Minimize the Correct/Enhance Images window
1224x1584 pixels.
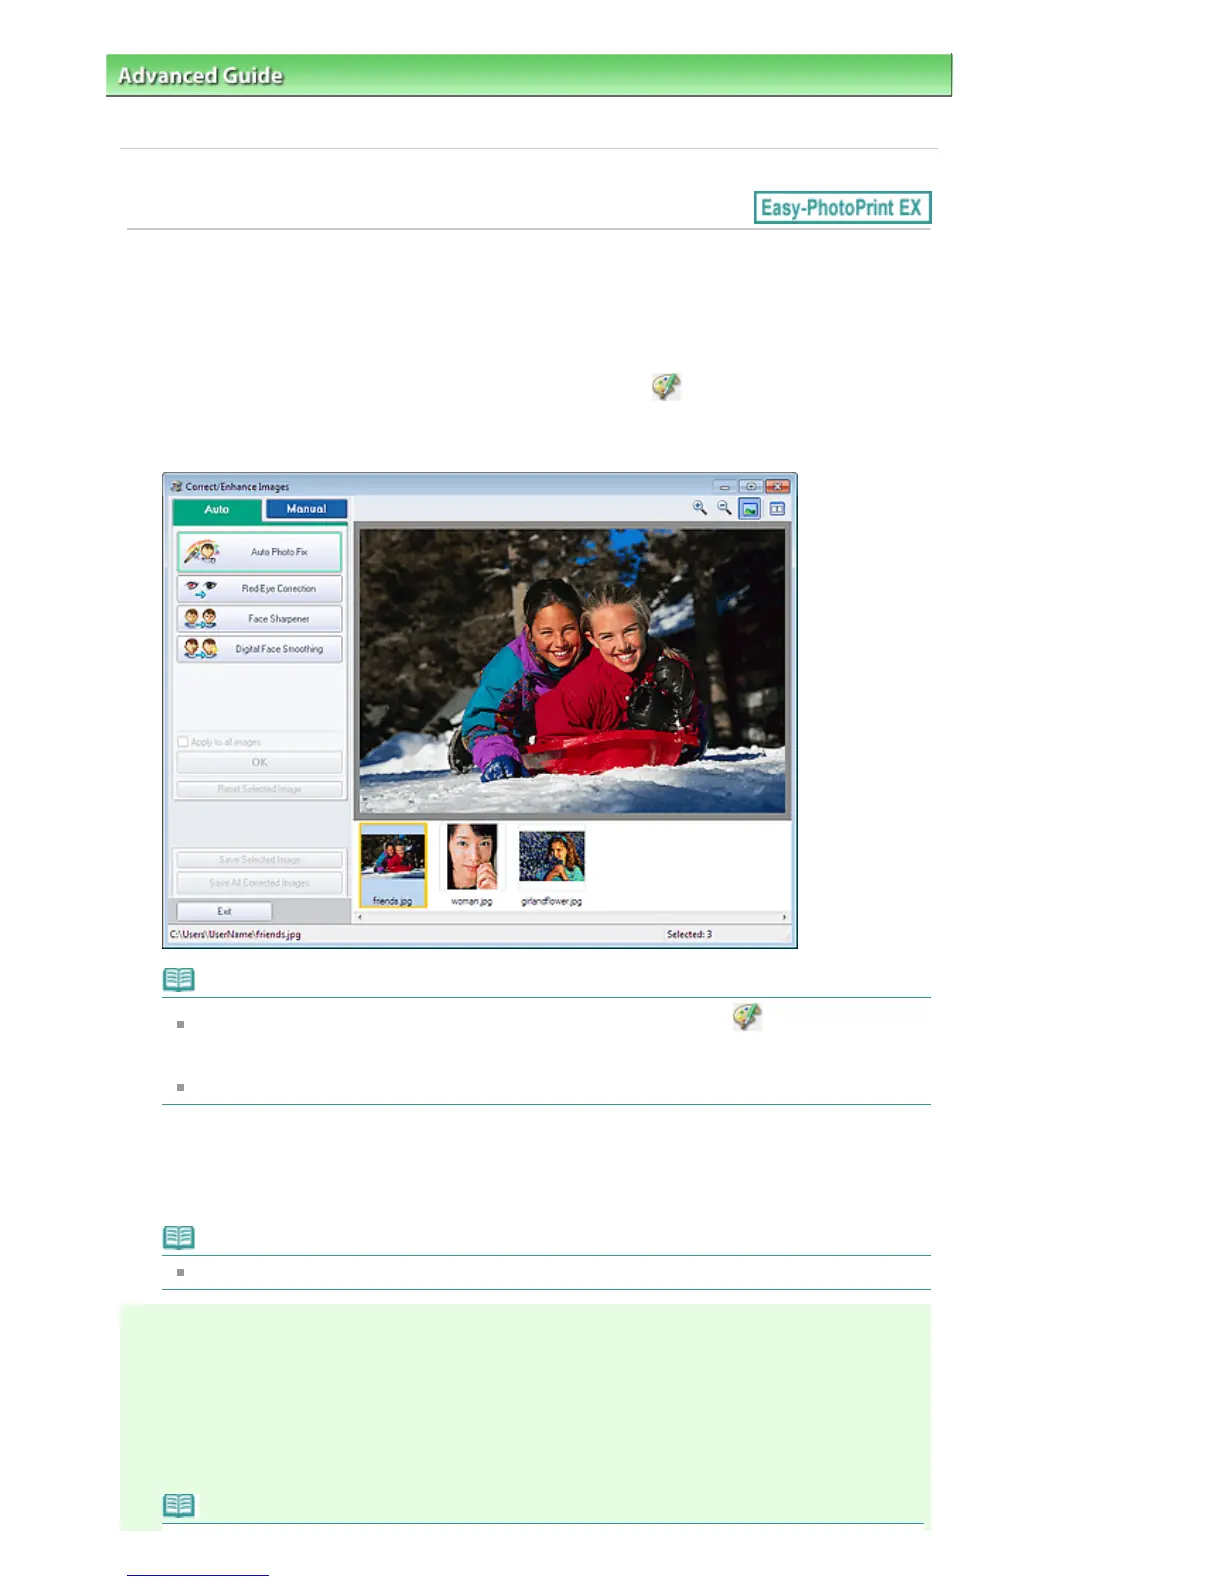pyautogui.click(x=725, y=487)
